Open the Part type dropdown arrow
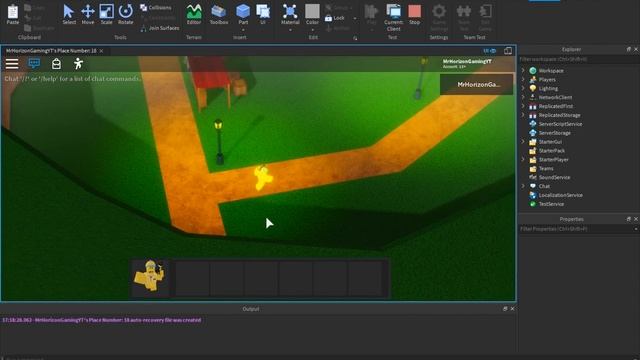This screenshot has width=640, height=360. coord(243,30)
